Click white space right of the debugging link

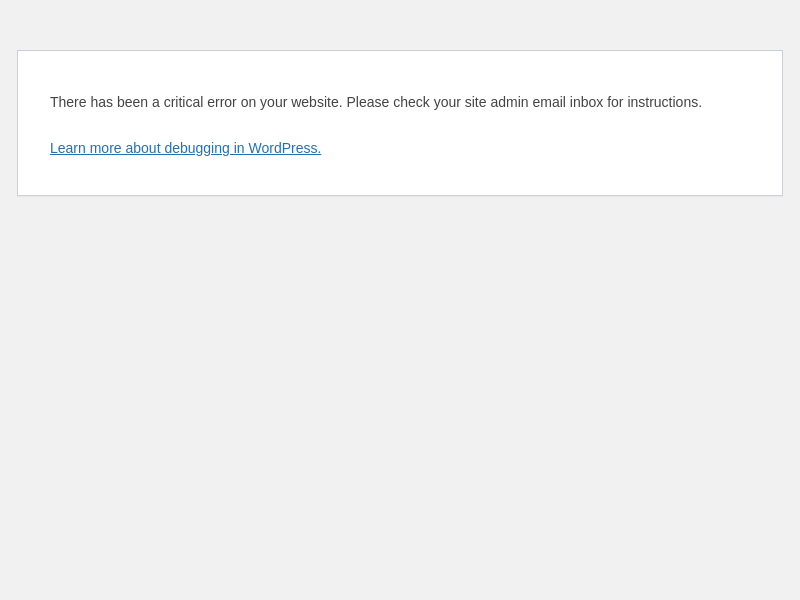pyautogui.click(x=550, y=148)
